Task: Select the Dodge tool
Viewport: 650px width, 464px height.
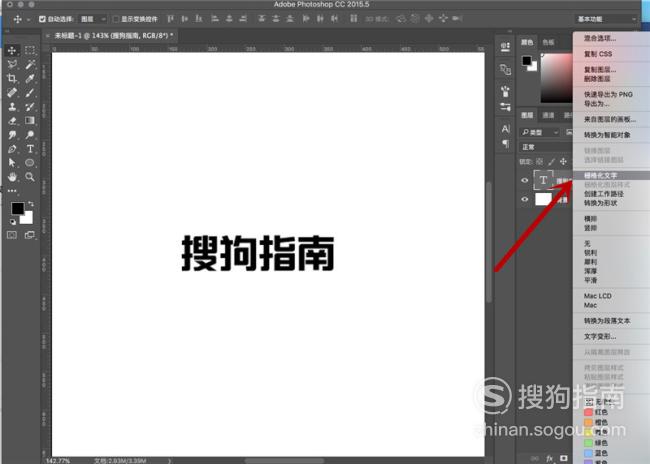Action: [x=30, y=135]
